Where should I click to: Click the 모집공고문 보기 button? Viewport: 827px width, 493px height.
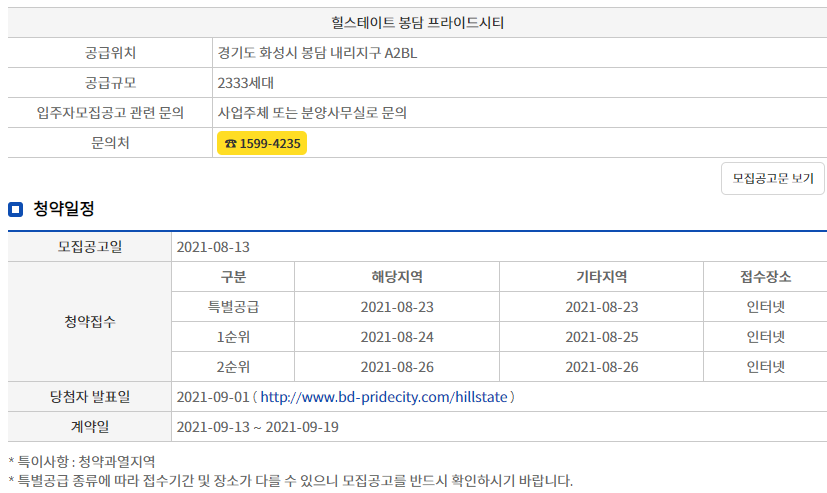[x=773, y=179]
